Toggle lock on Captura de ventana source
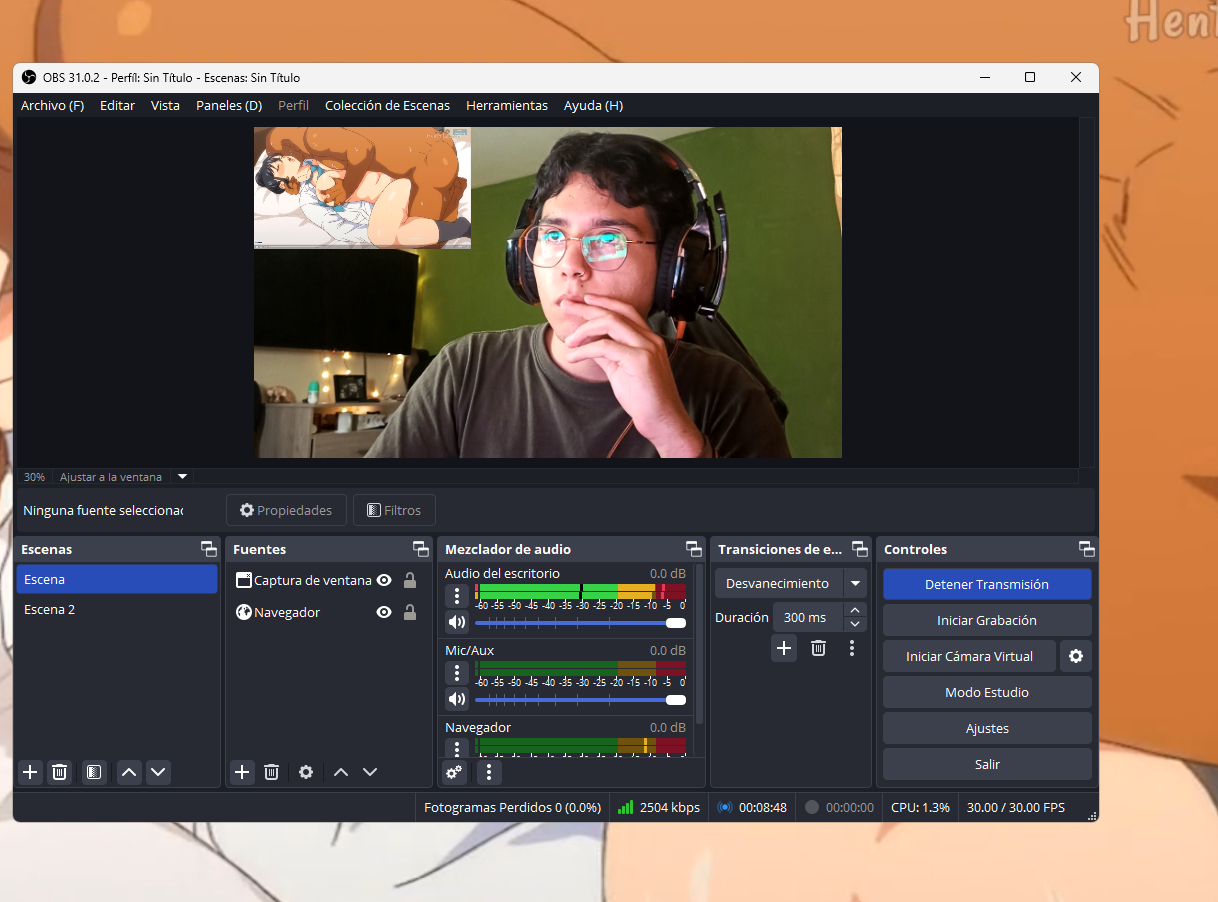Viewport: 1218px width, 902px height. click(410, 580)
